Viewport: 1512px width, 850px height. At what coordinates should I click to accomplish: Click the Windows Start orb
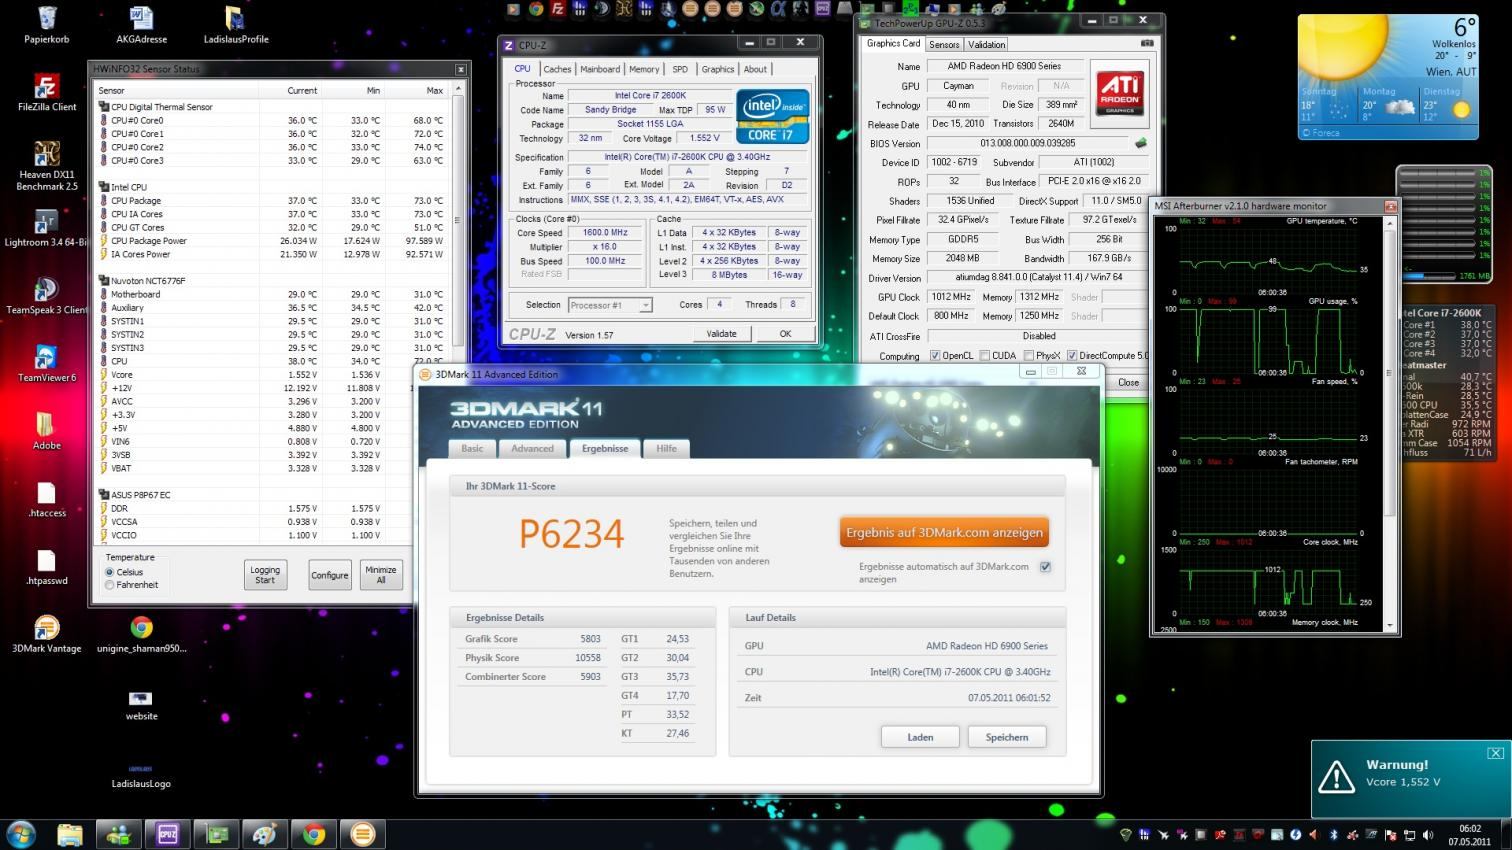click(21, 833)
